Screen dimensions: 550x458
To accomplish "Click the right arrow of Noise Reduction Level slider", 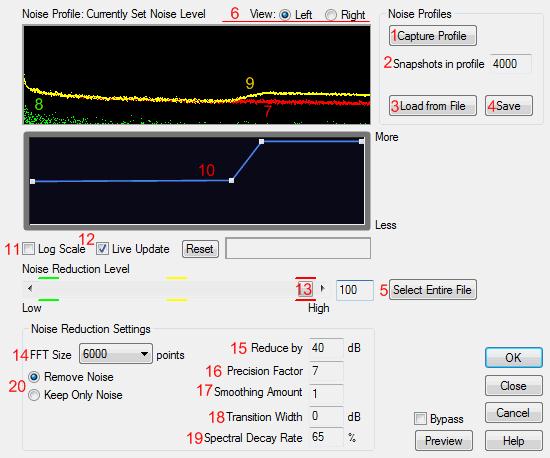I will click(323, 289).
